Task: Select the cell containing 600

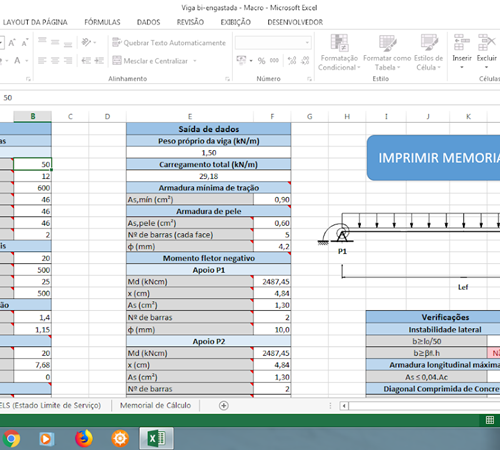Action: (x=32, y=188)
